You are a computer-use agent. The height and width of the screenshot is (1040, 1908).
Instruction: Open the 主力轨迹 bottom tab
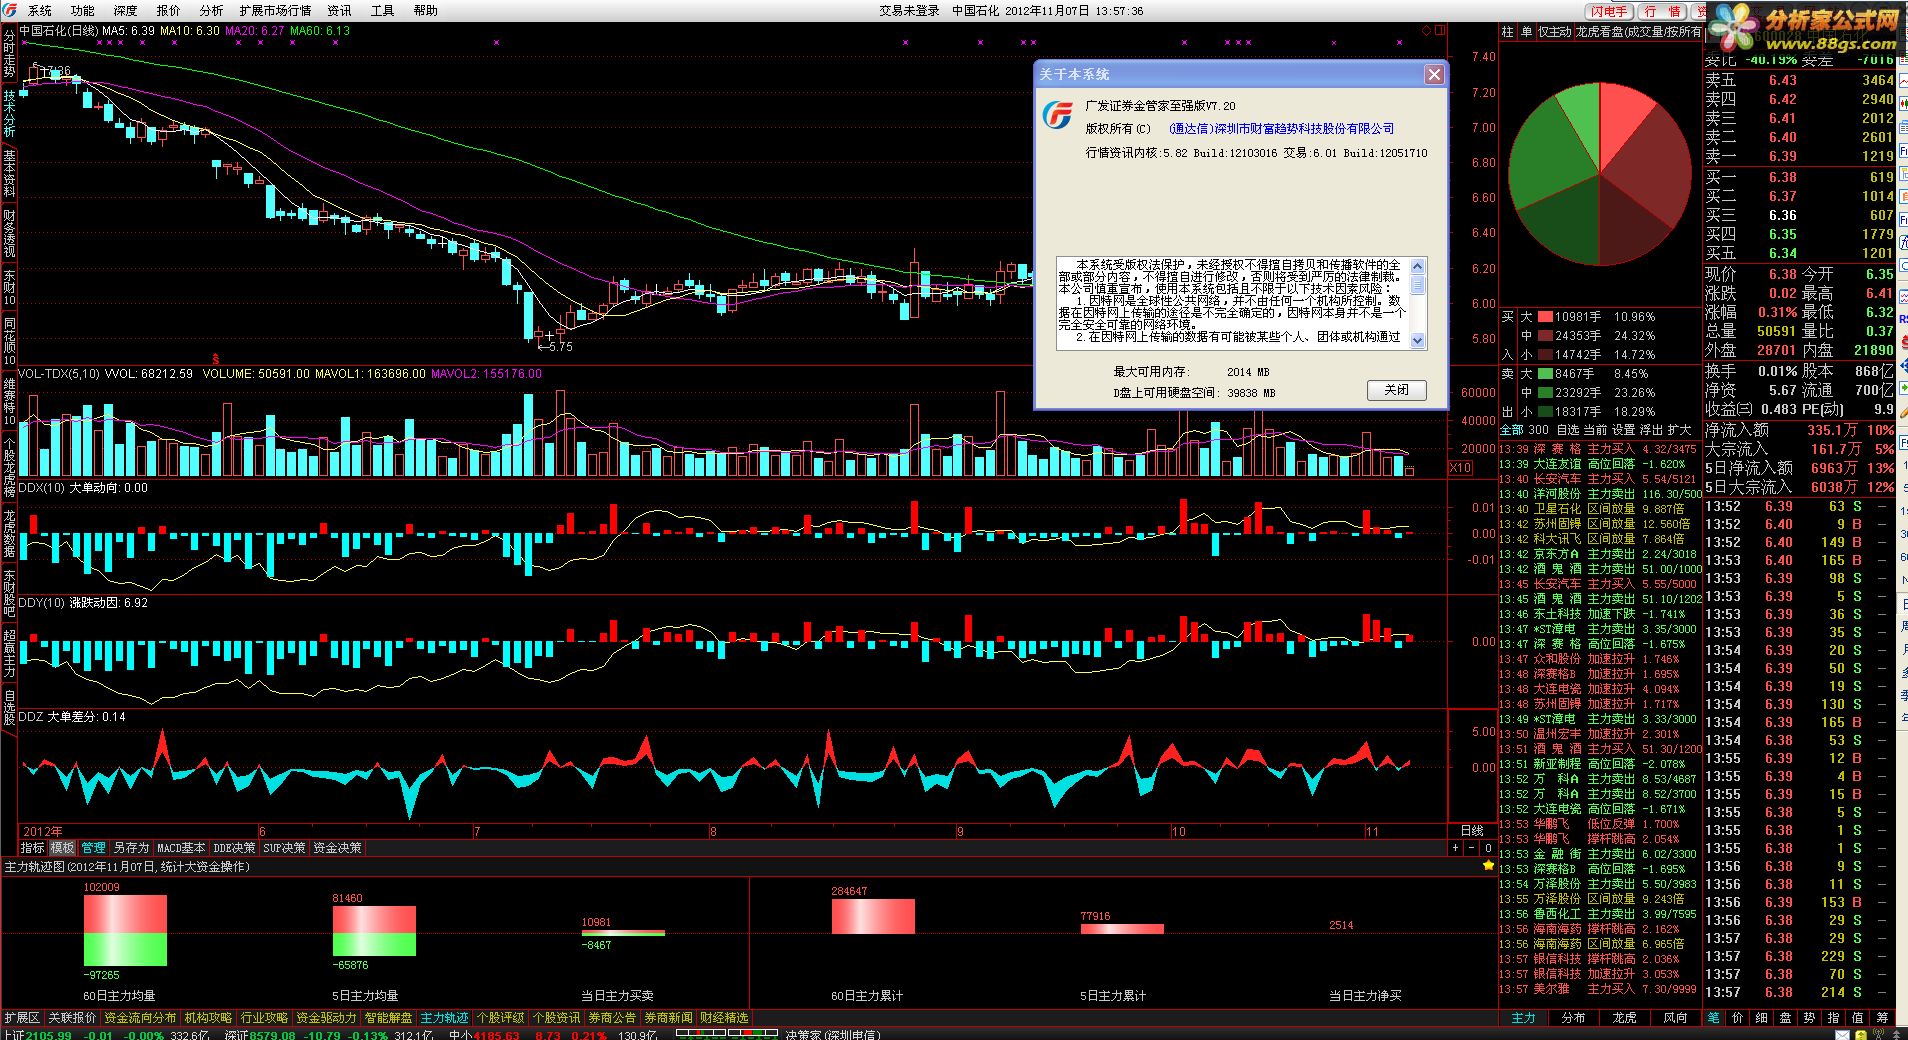coord(444,1018)
